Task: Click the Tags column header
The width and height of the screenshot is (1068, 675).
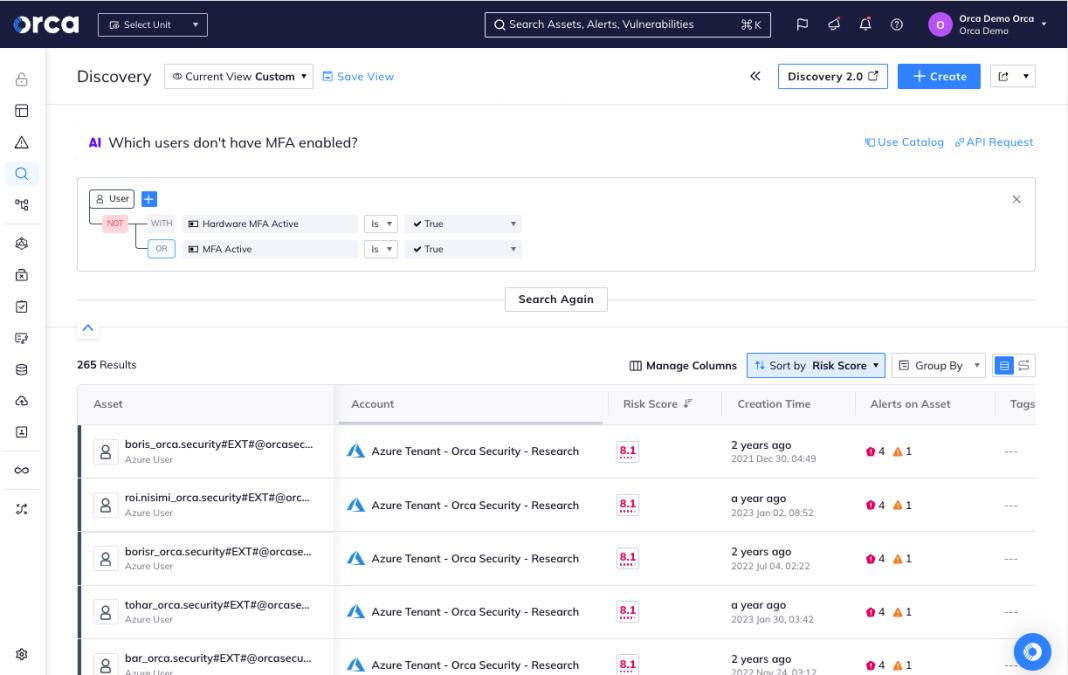Action: coord(1022,404)
